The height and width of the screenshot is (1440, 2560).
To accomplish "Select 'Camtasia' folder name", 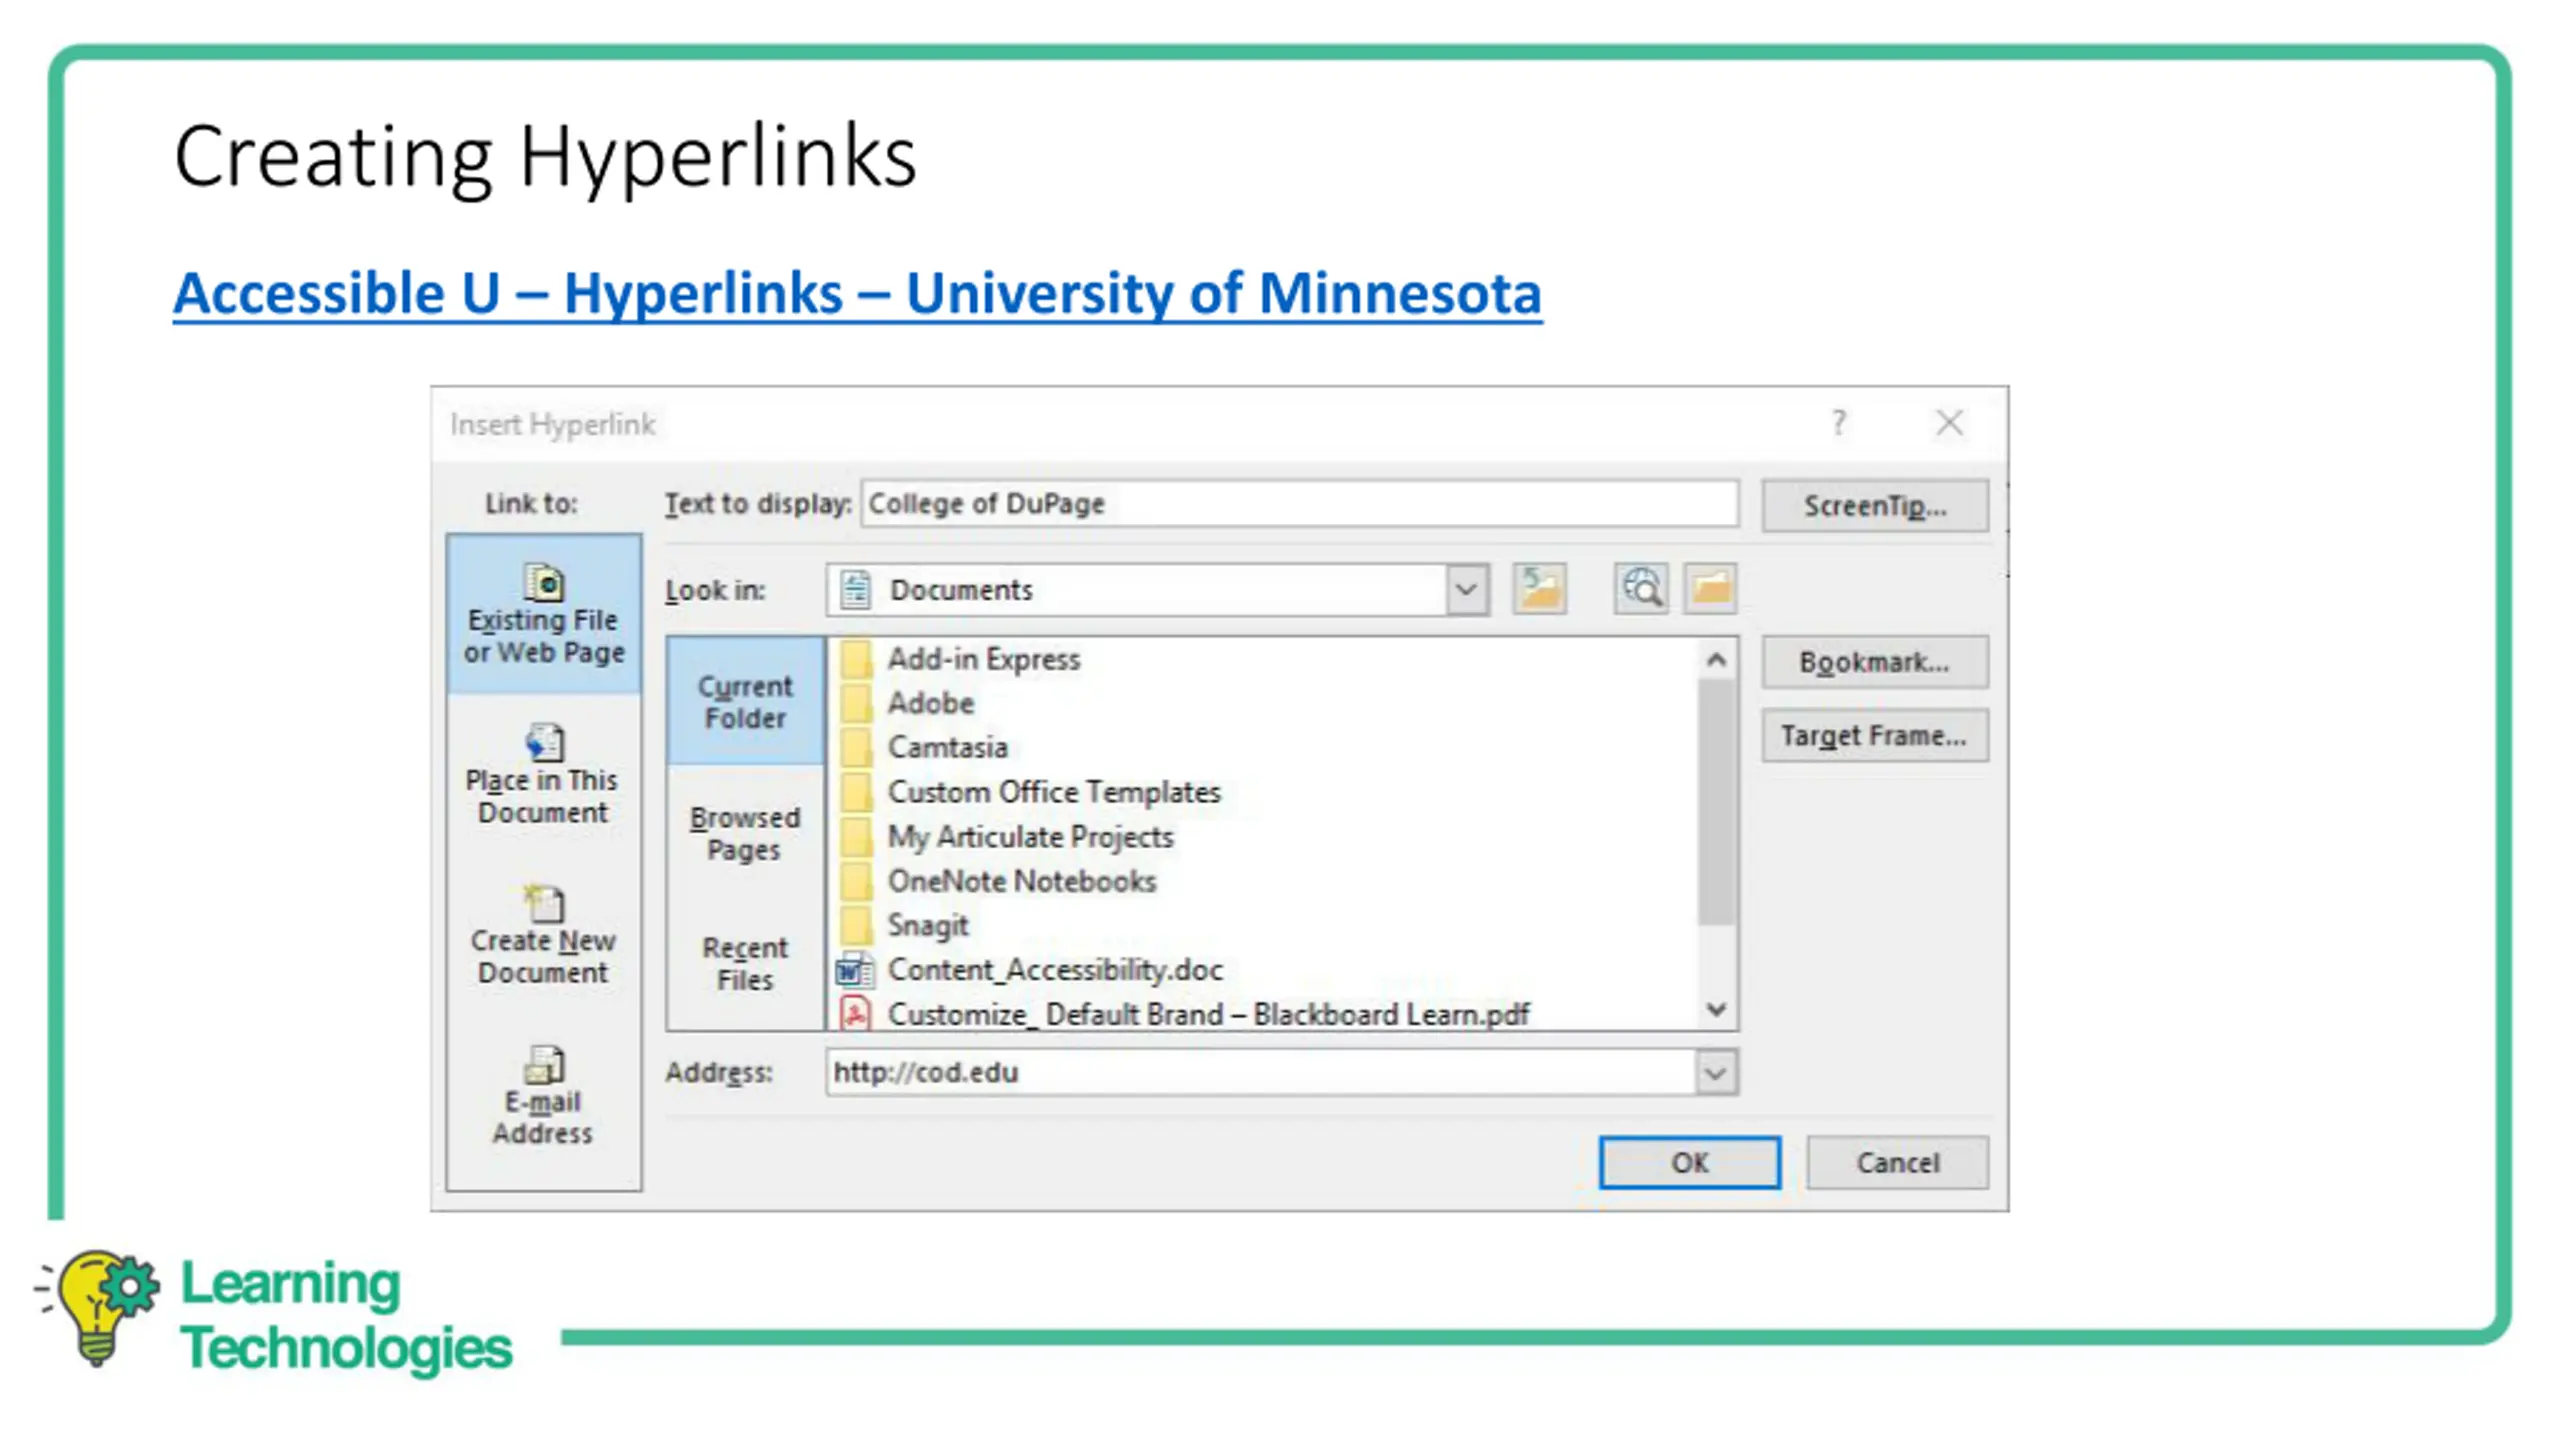I will 948,747.
